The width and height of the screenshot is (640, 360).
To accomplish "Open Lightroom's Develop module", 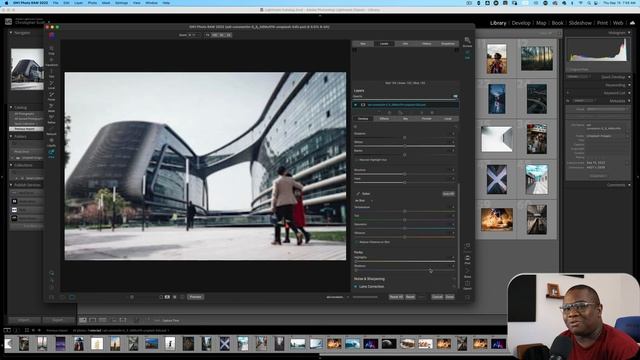I will click(521, 23).
